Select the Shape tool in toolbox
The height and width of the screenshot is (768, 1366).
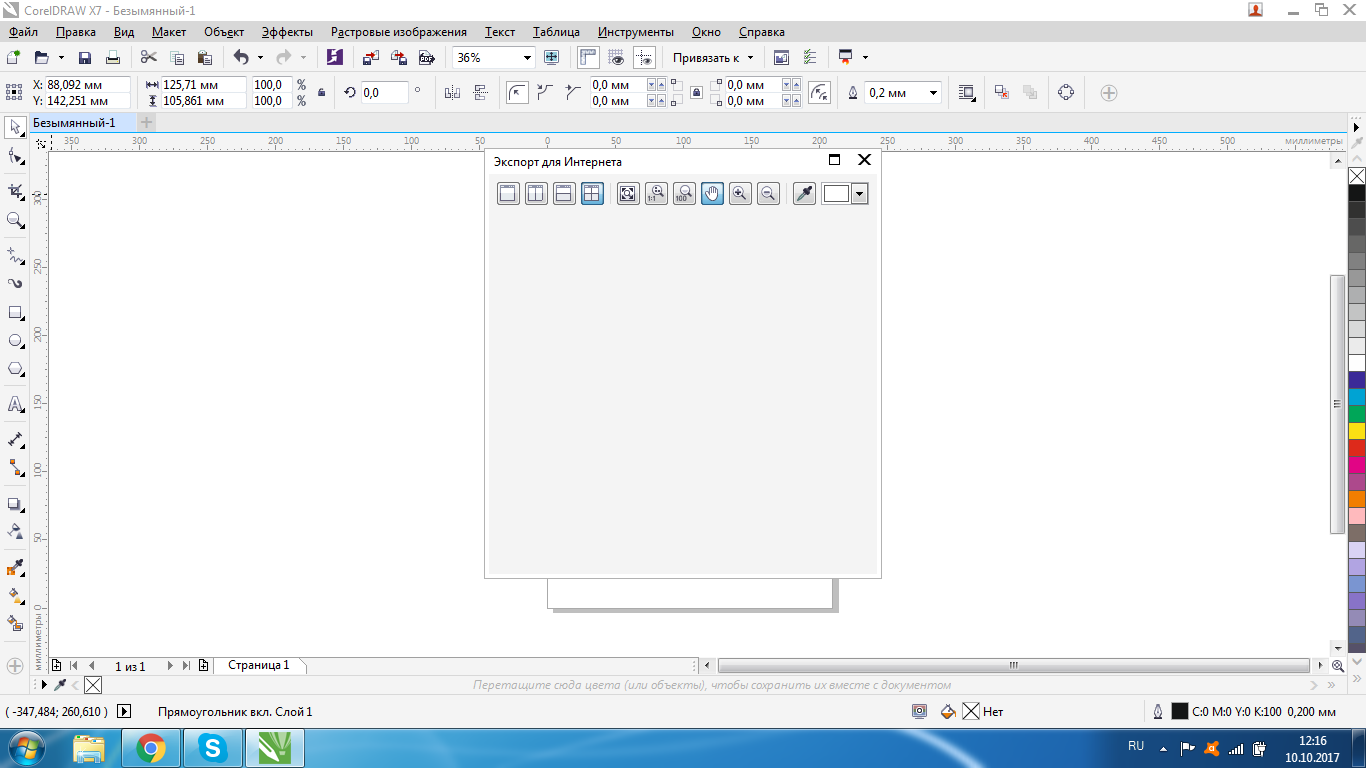[x=16, y=157]
